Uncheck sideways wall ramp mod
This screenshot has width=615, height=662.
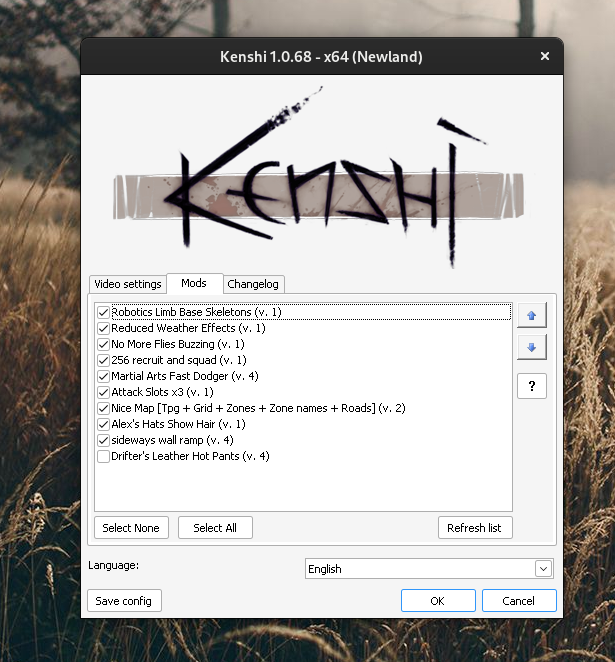pos(103,440)
